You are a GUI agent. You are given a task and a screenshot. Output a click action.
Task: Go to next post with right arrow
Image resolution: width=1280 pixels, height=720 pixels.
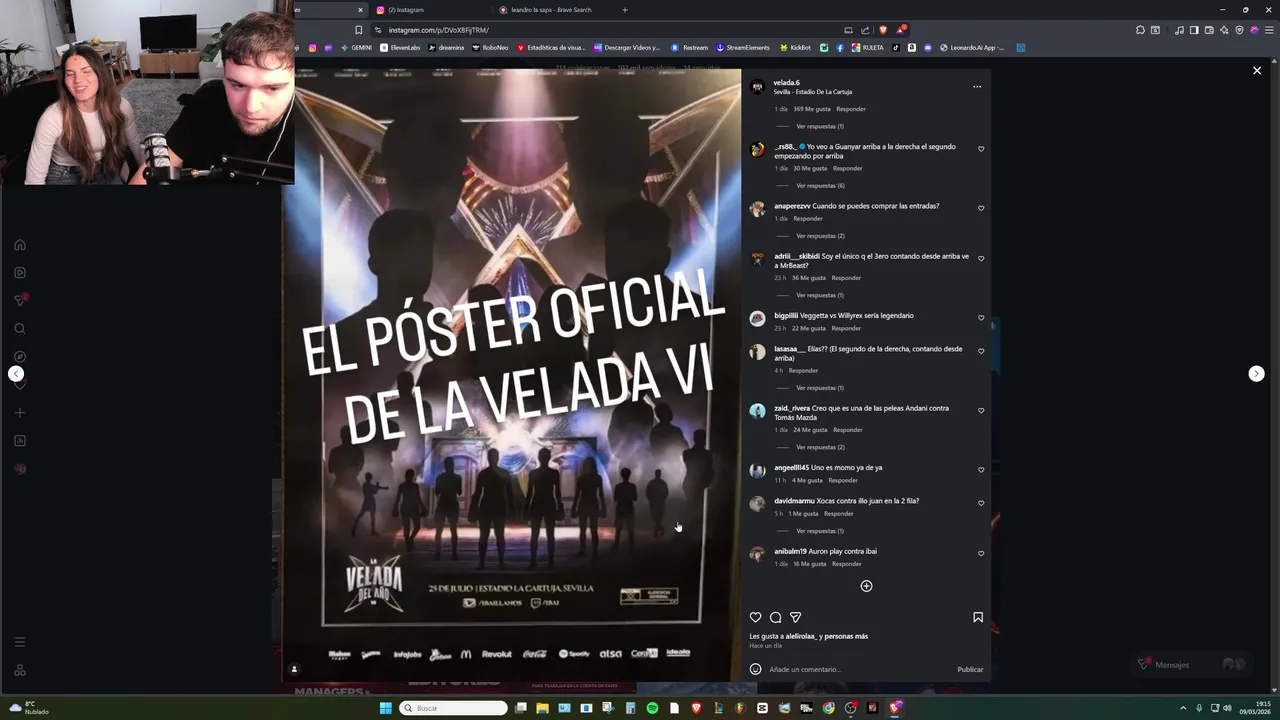coord(1256,373)
